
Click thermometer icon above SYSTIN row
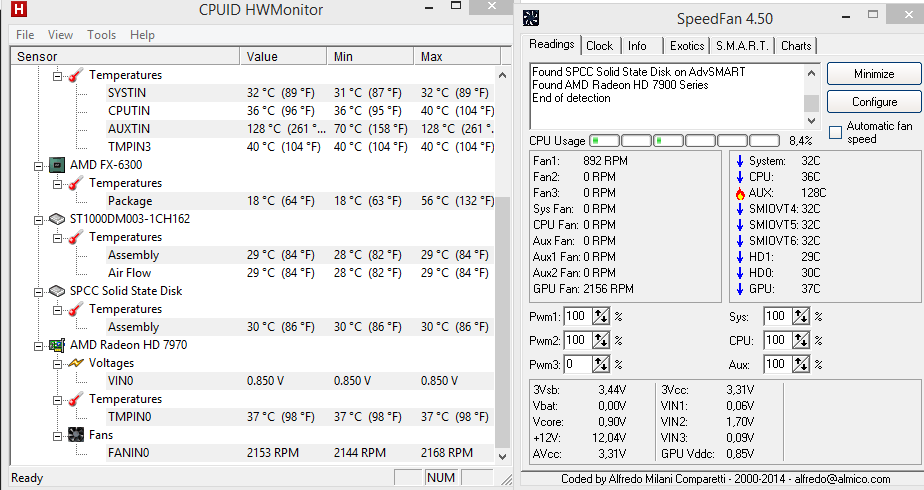pyautogui.click(x=75, y=75)
